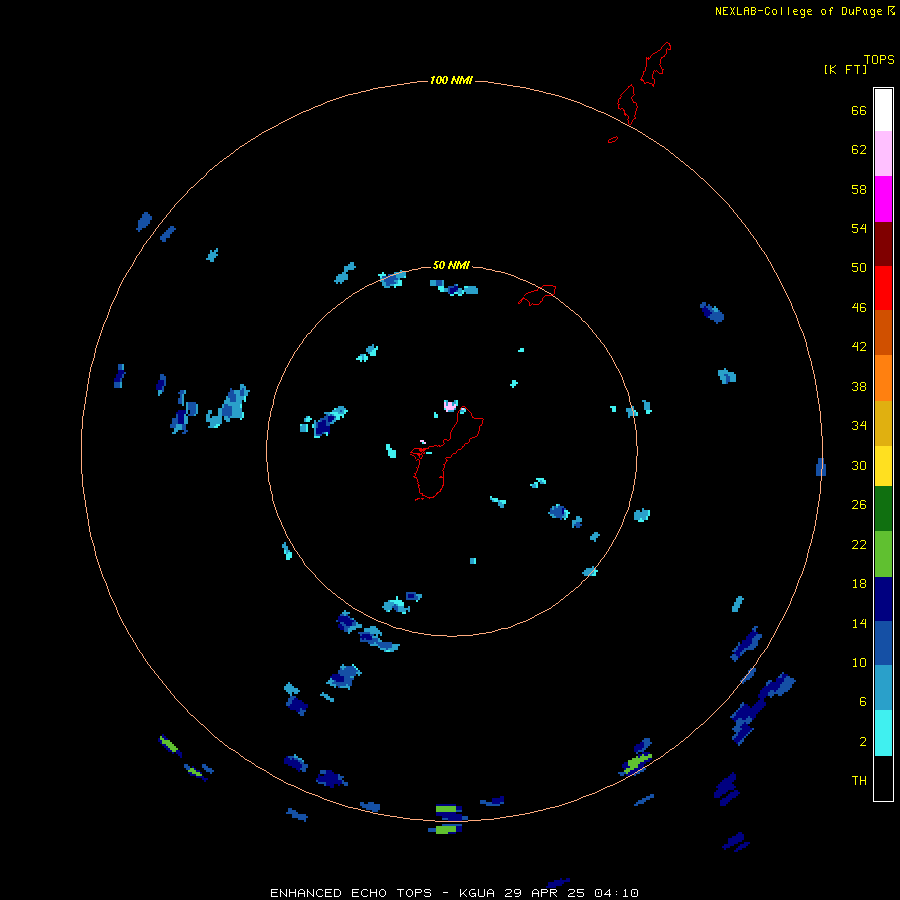
Task: Click the 50 value on the legend scale
Action: 859,268
